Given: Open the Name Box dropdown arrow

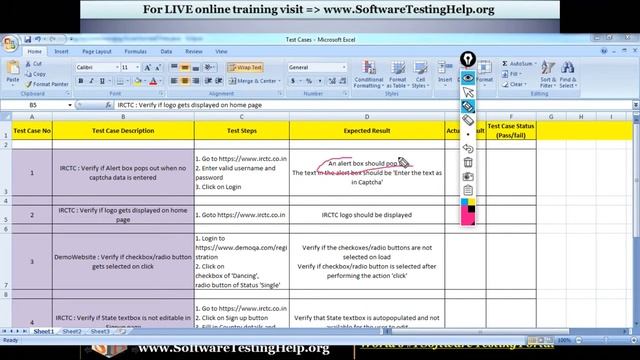Looking at the screenshot, I should pyautogui.click(x=70, y=105).
